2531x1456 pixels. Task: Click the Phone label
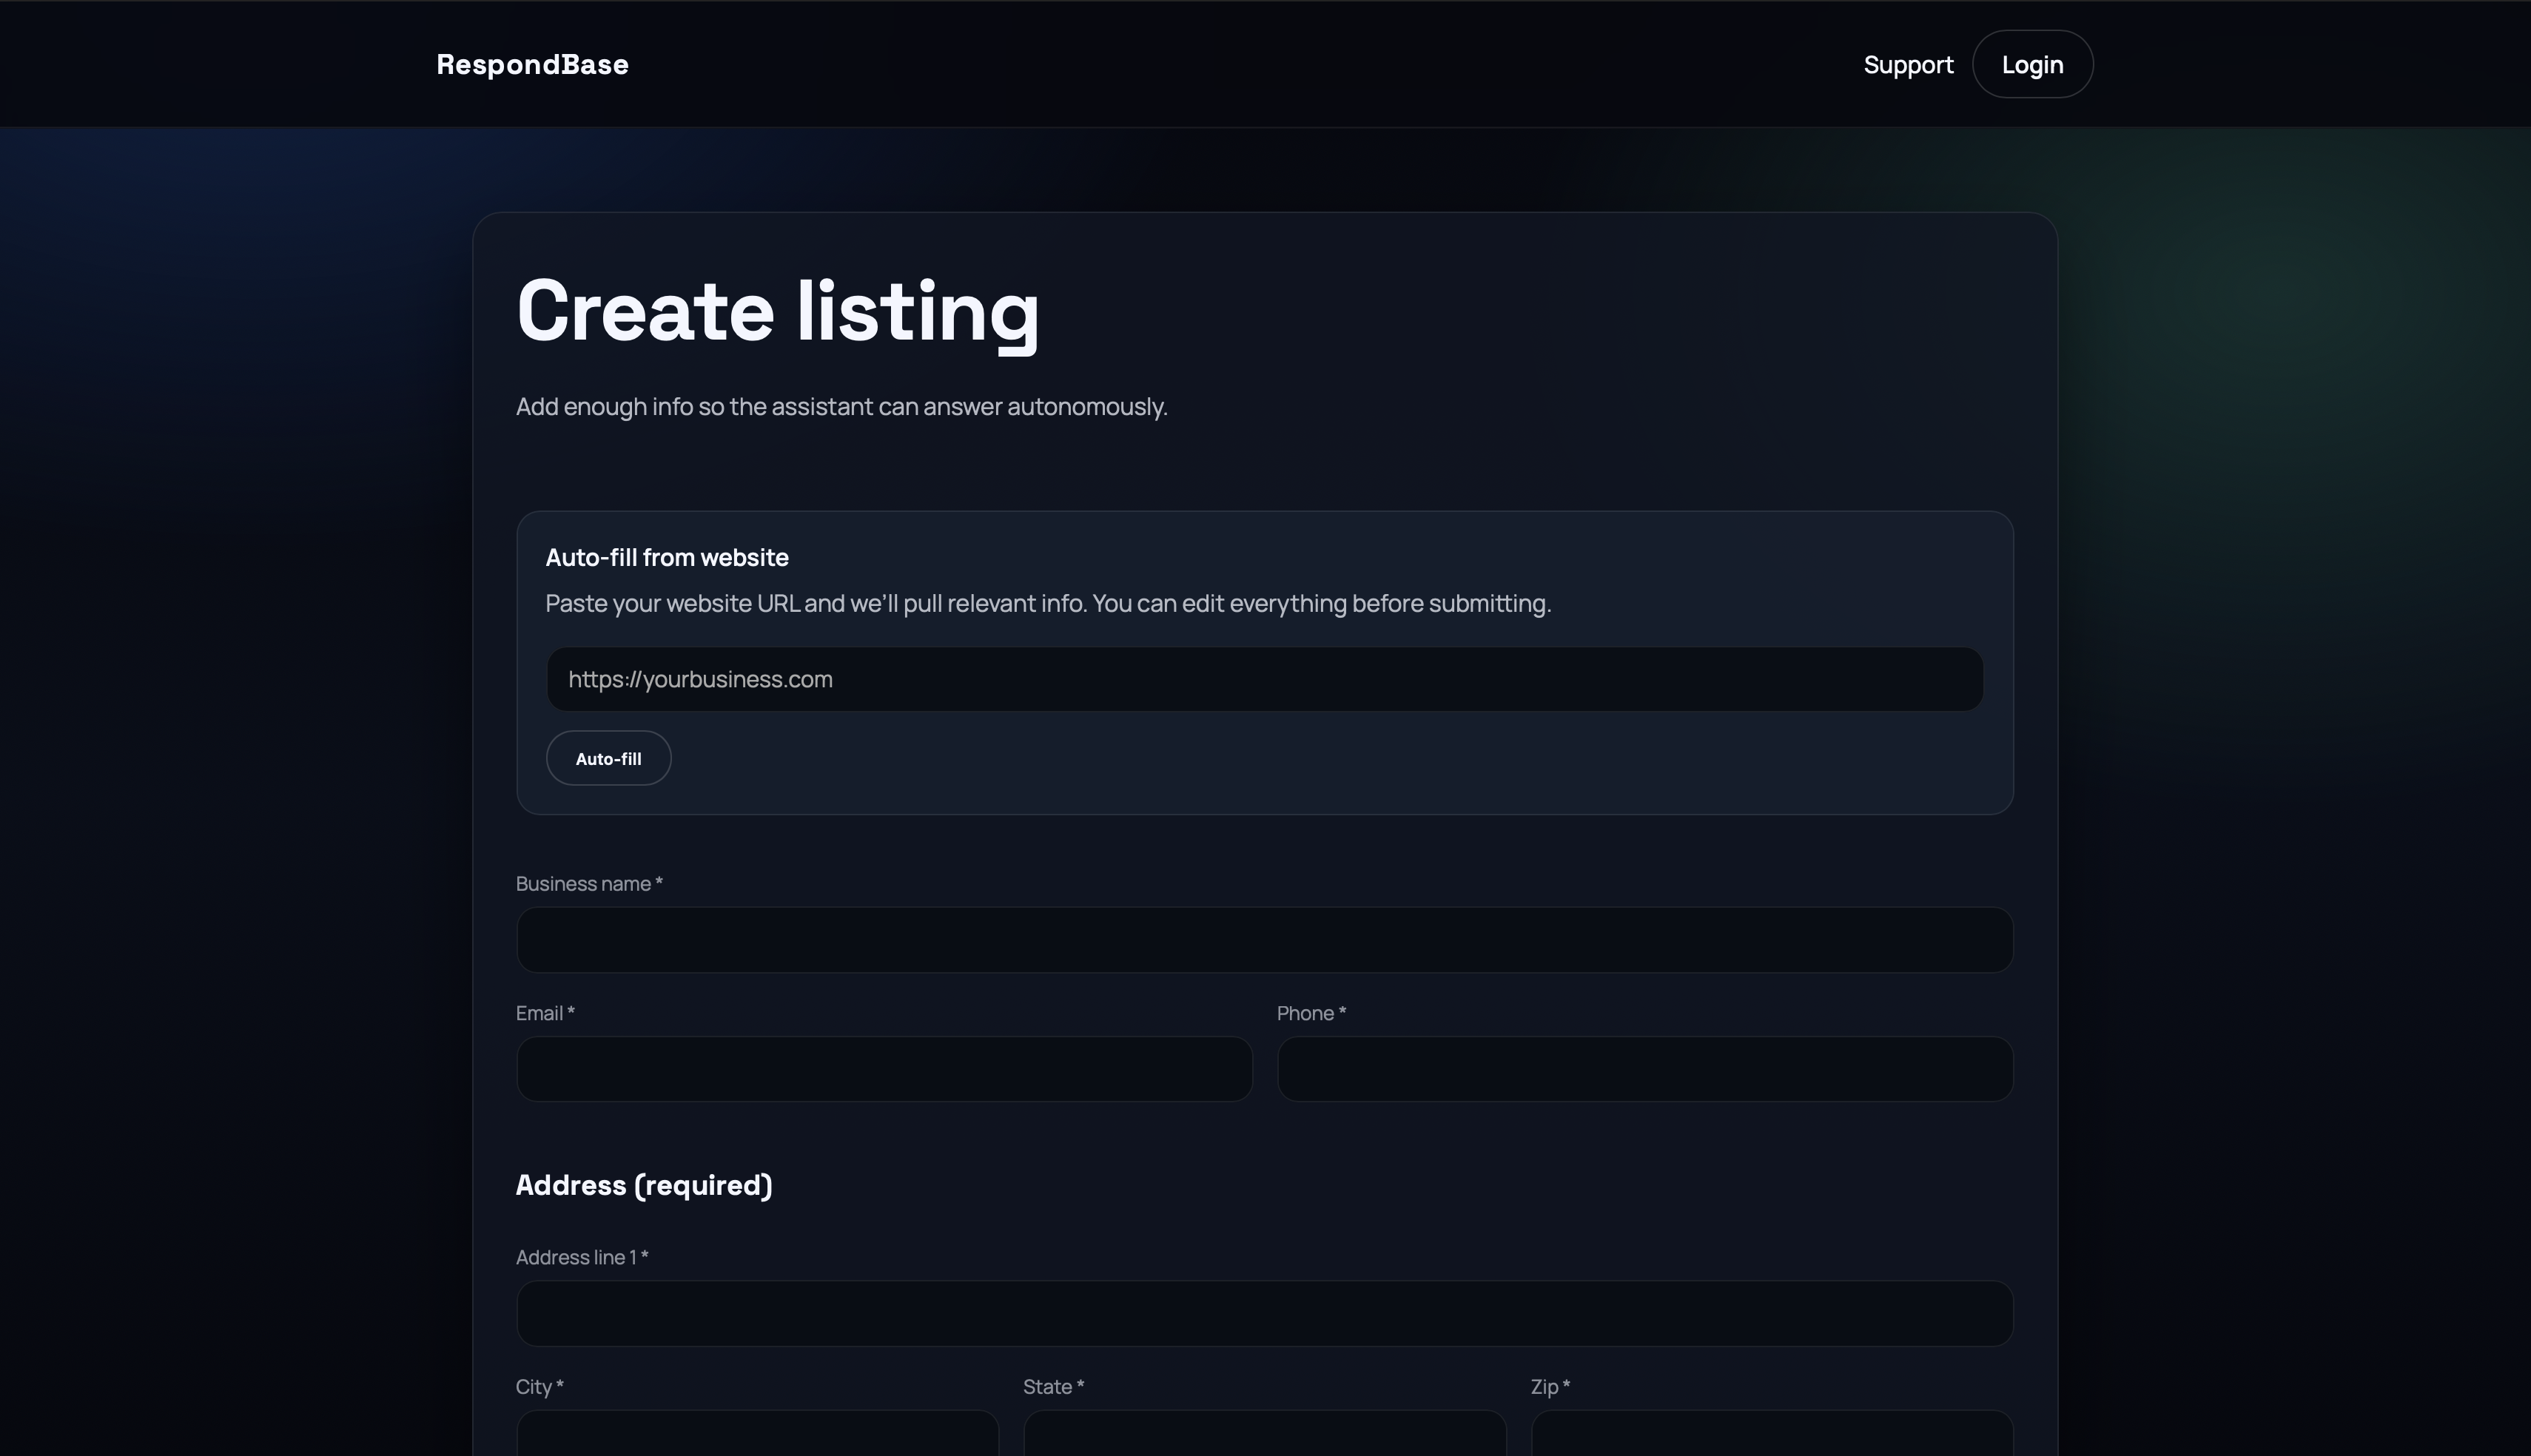tap(1311, 1012)
